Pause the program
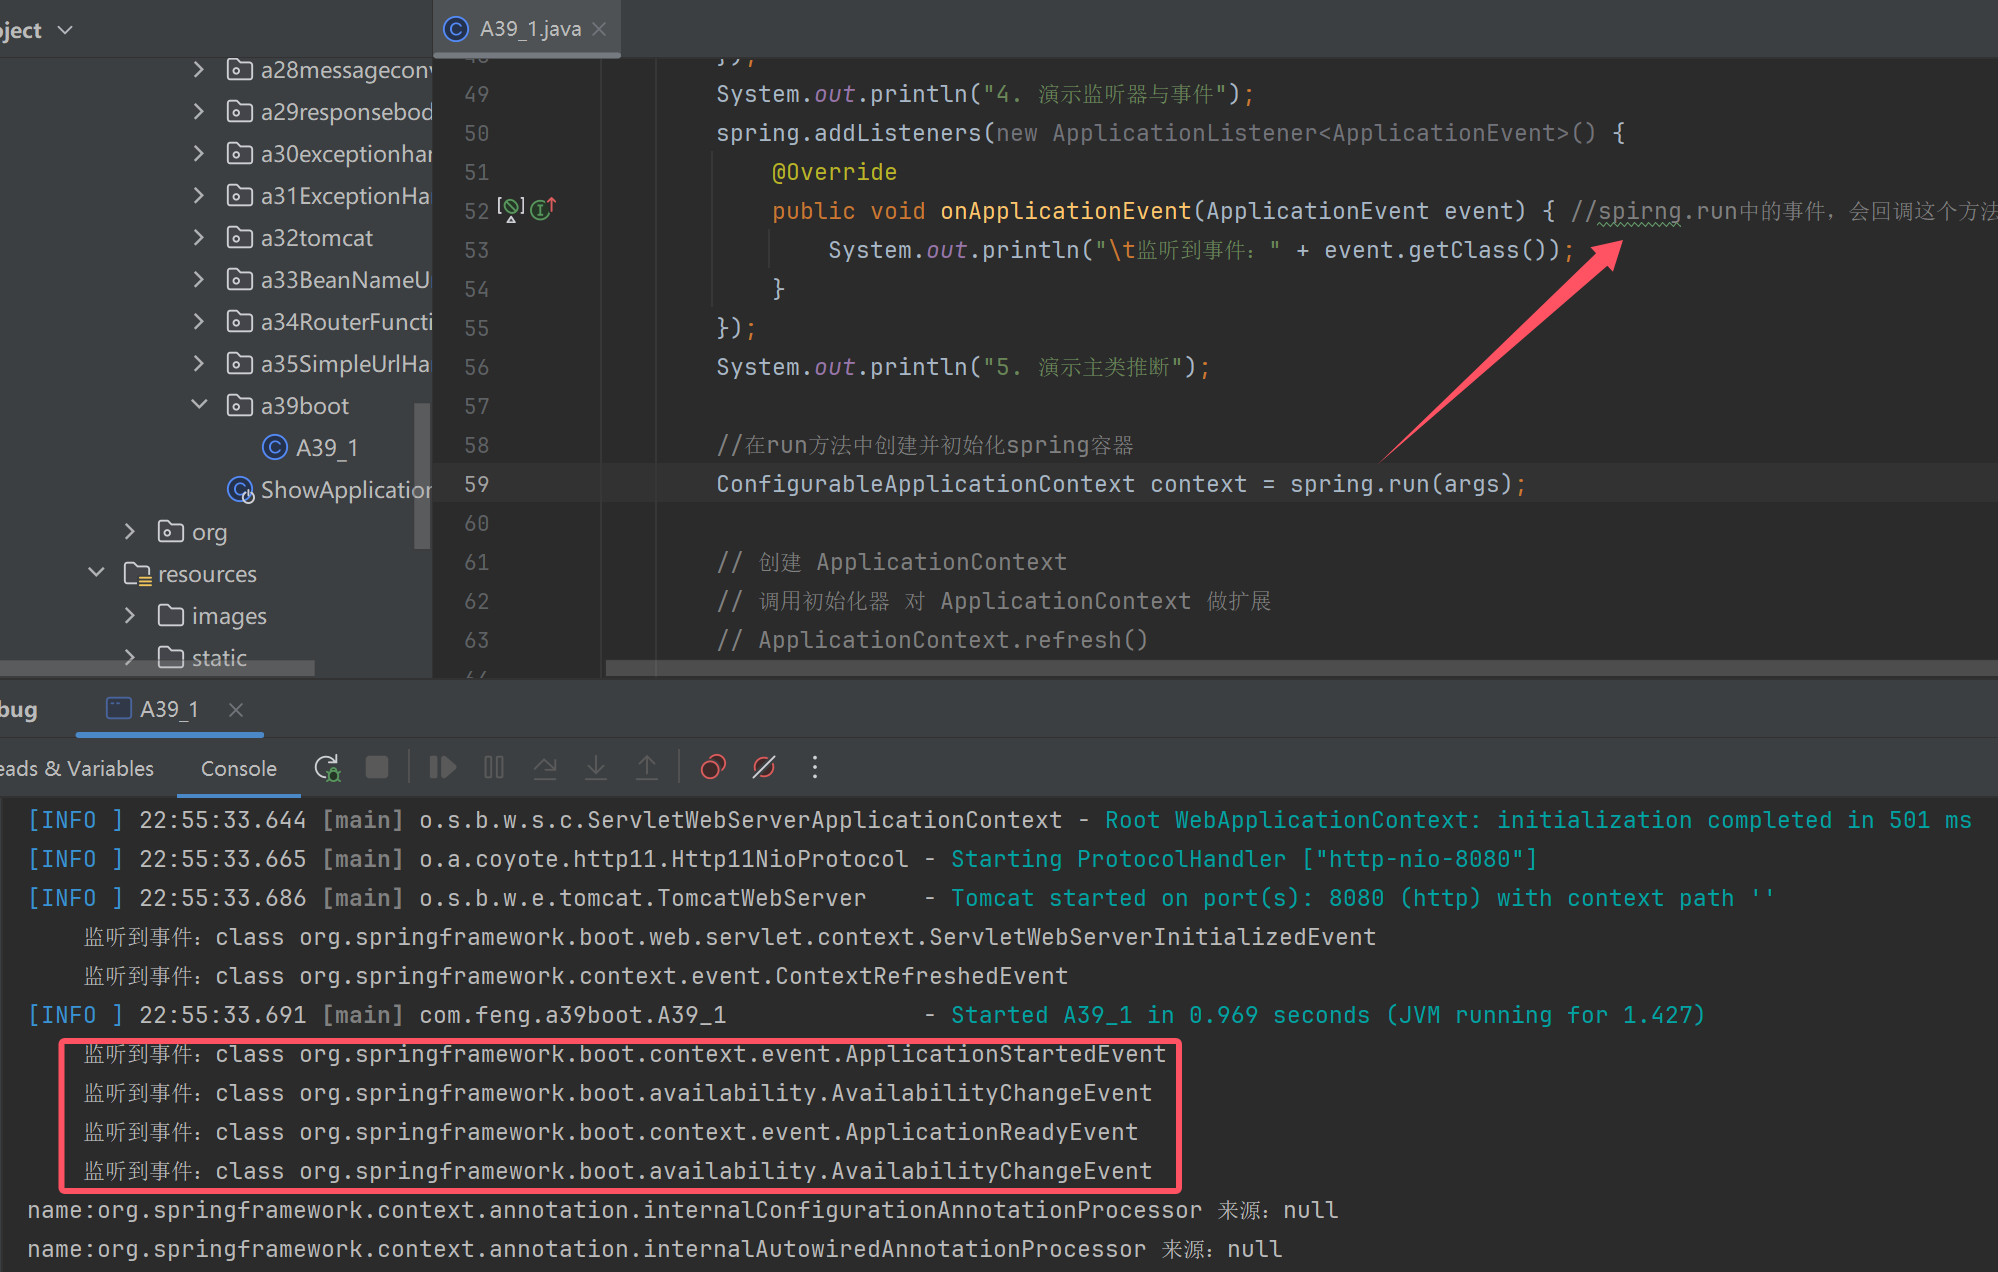 (x=494, y=767)
